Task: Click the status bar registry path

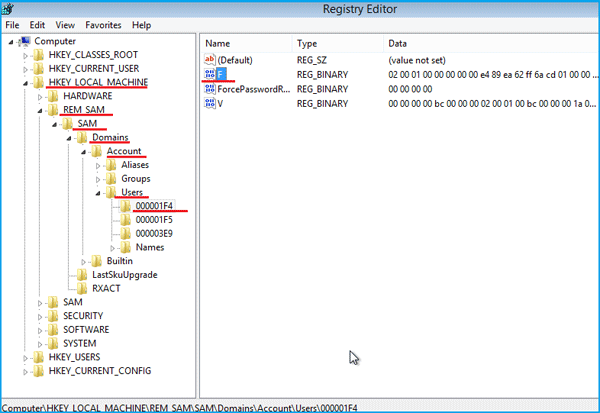Action: pos(180,408)
